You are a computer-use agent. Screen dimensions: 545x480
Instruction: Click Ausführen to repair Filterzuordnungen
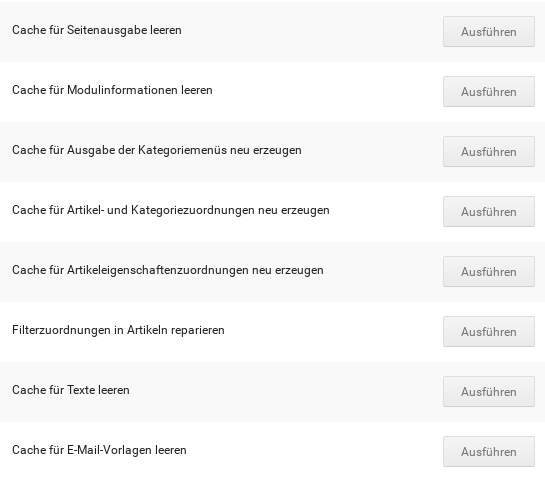pos(489,332)
